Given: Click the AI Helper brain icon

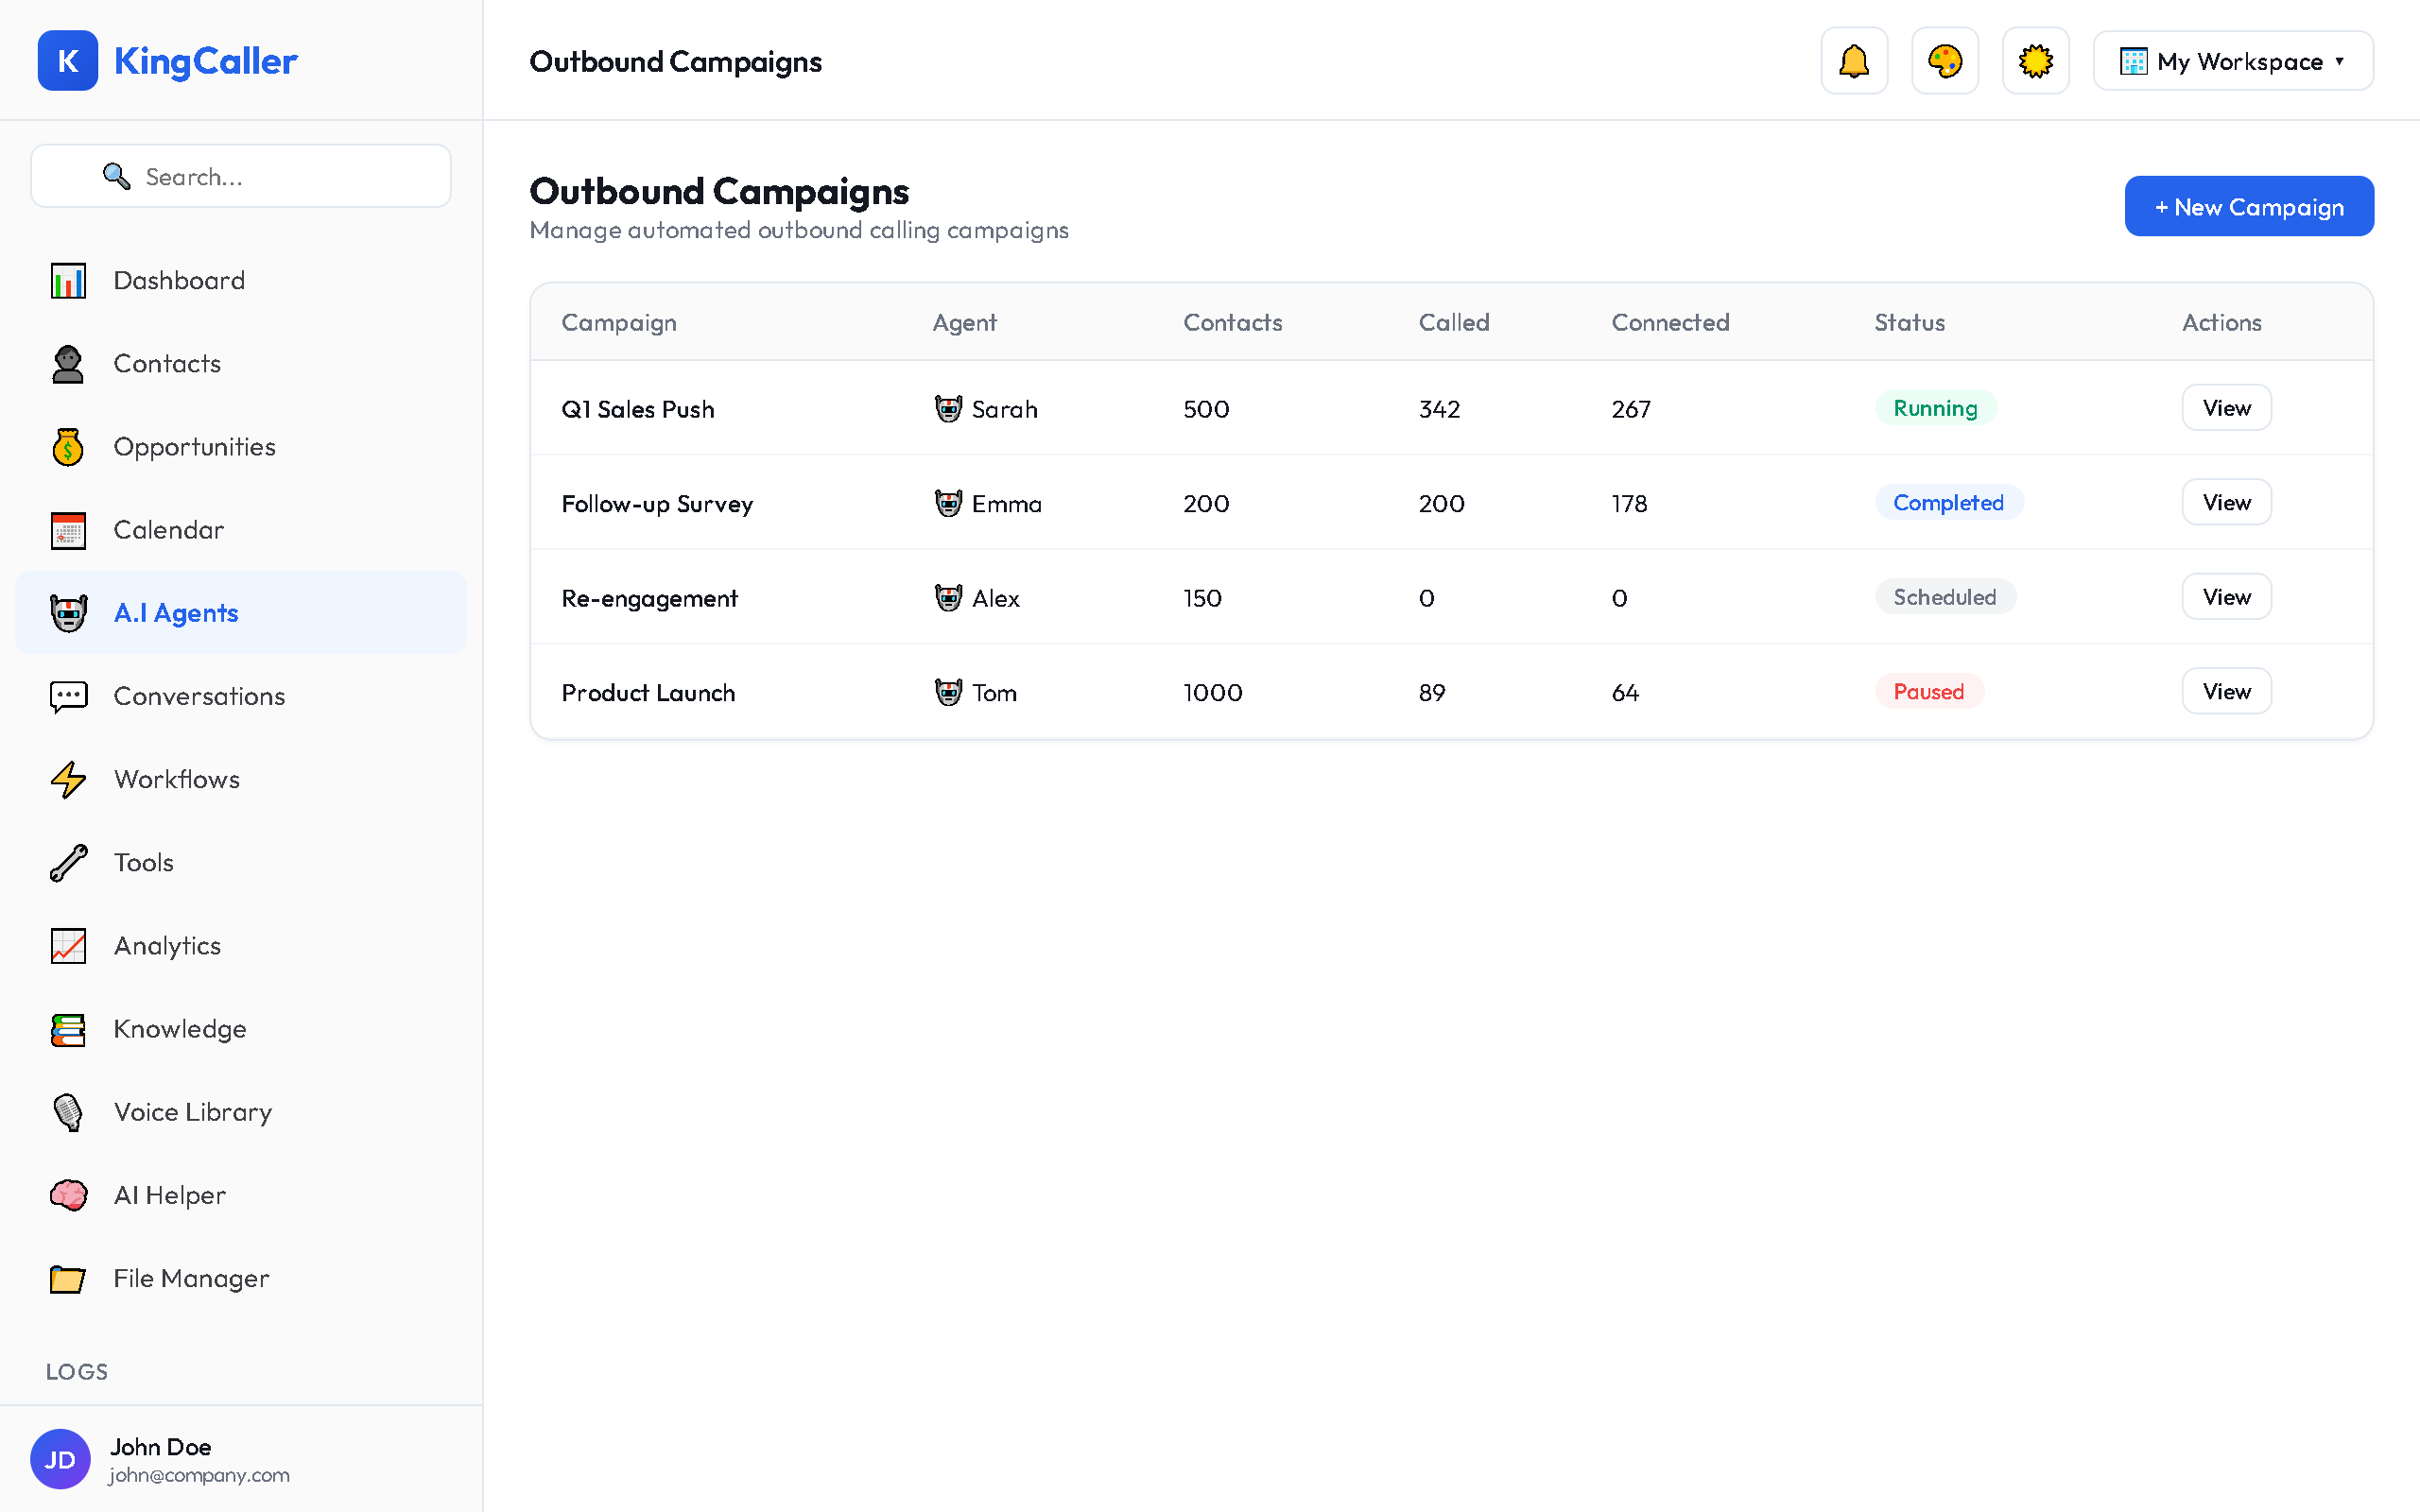Looking at the screenshot, I should tap(67, 1195).
